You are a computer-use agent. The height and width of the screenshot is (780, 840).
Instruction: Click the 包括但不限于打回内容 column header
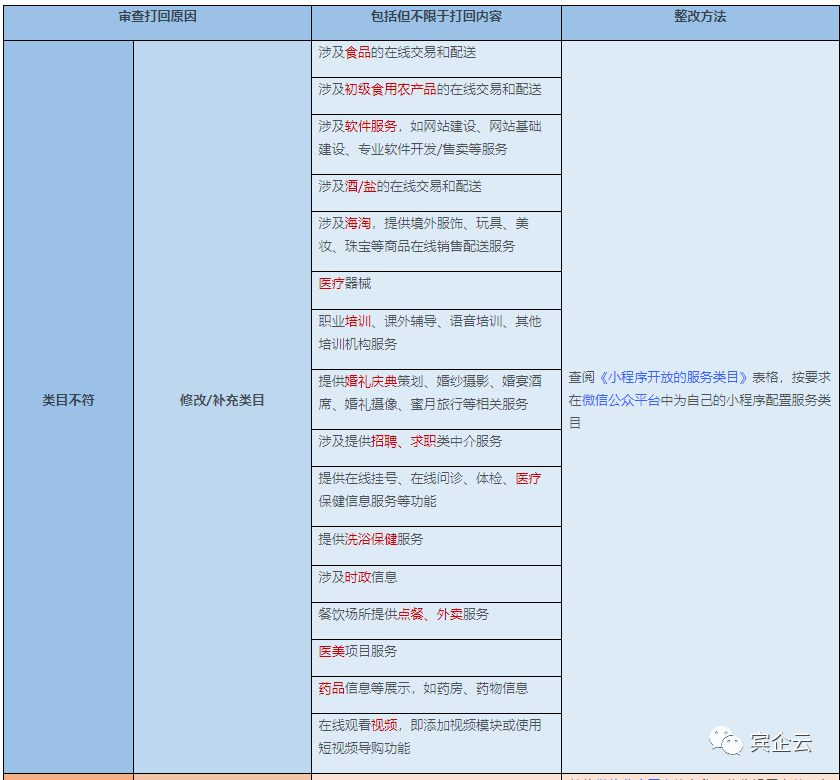(x=436, y=22)
